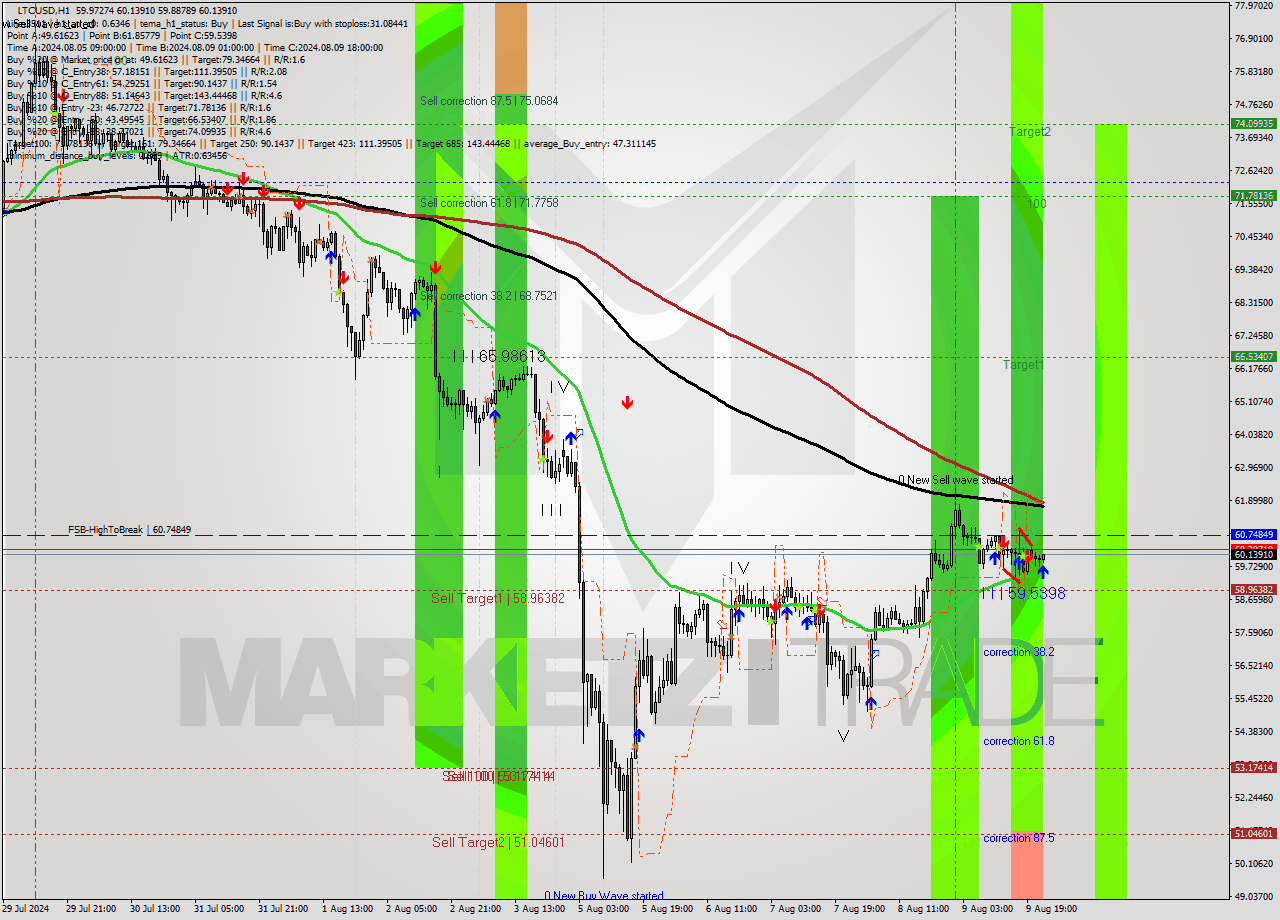Screen dimensions: 1280x920
Task: Click red sell arrow above the 2 Aug drop
Action: [x=435, y=268]
